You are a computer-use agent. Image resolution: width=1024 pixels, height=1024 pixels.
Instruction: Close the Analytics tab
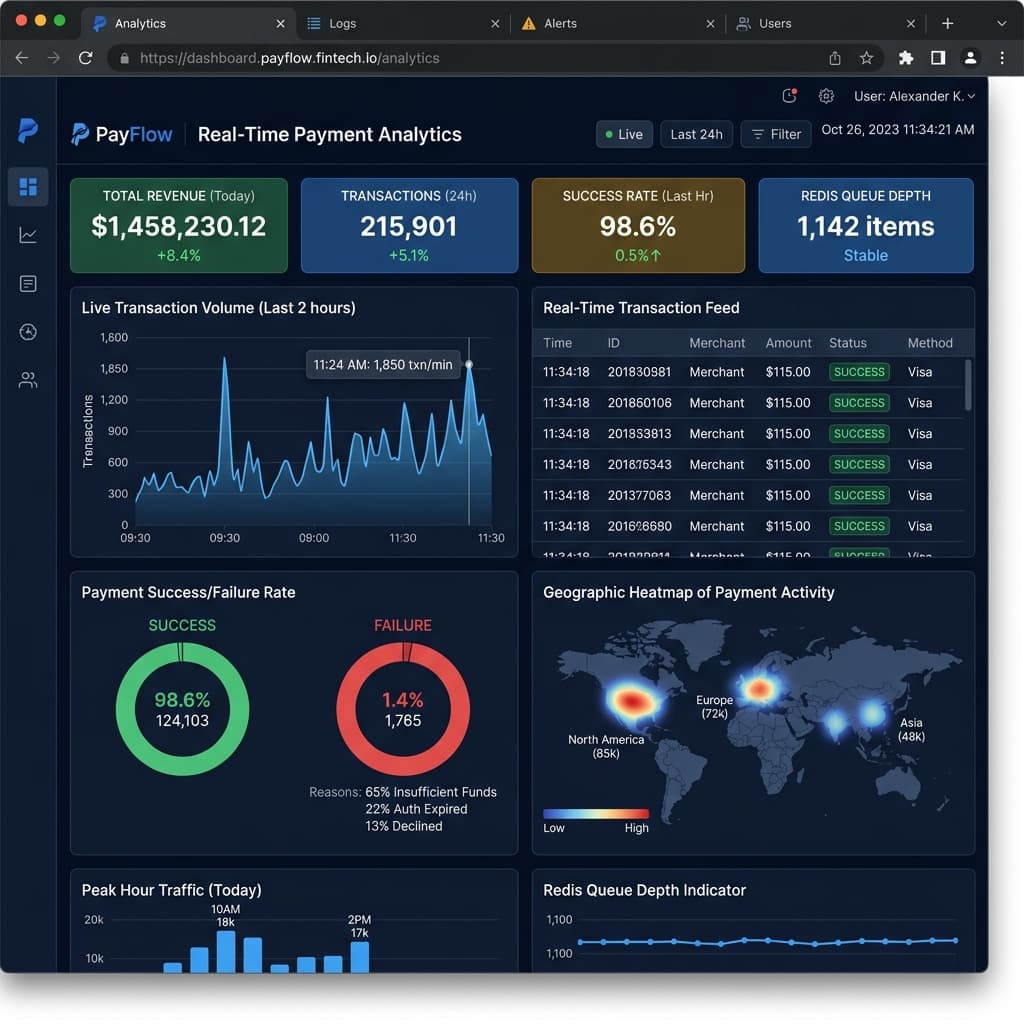[x=280, y=24]
